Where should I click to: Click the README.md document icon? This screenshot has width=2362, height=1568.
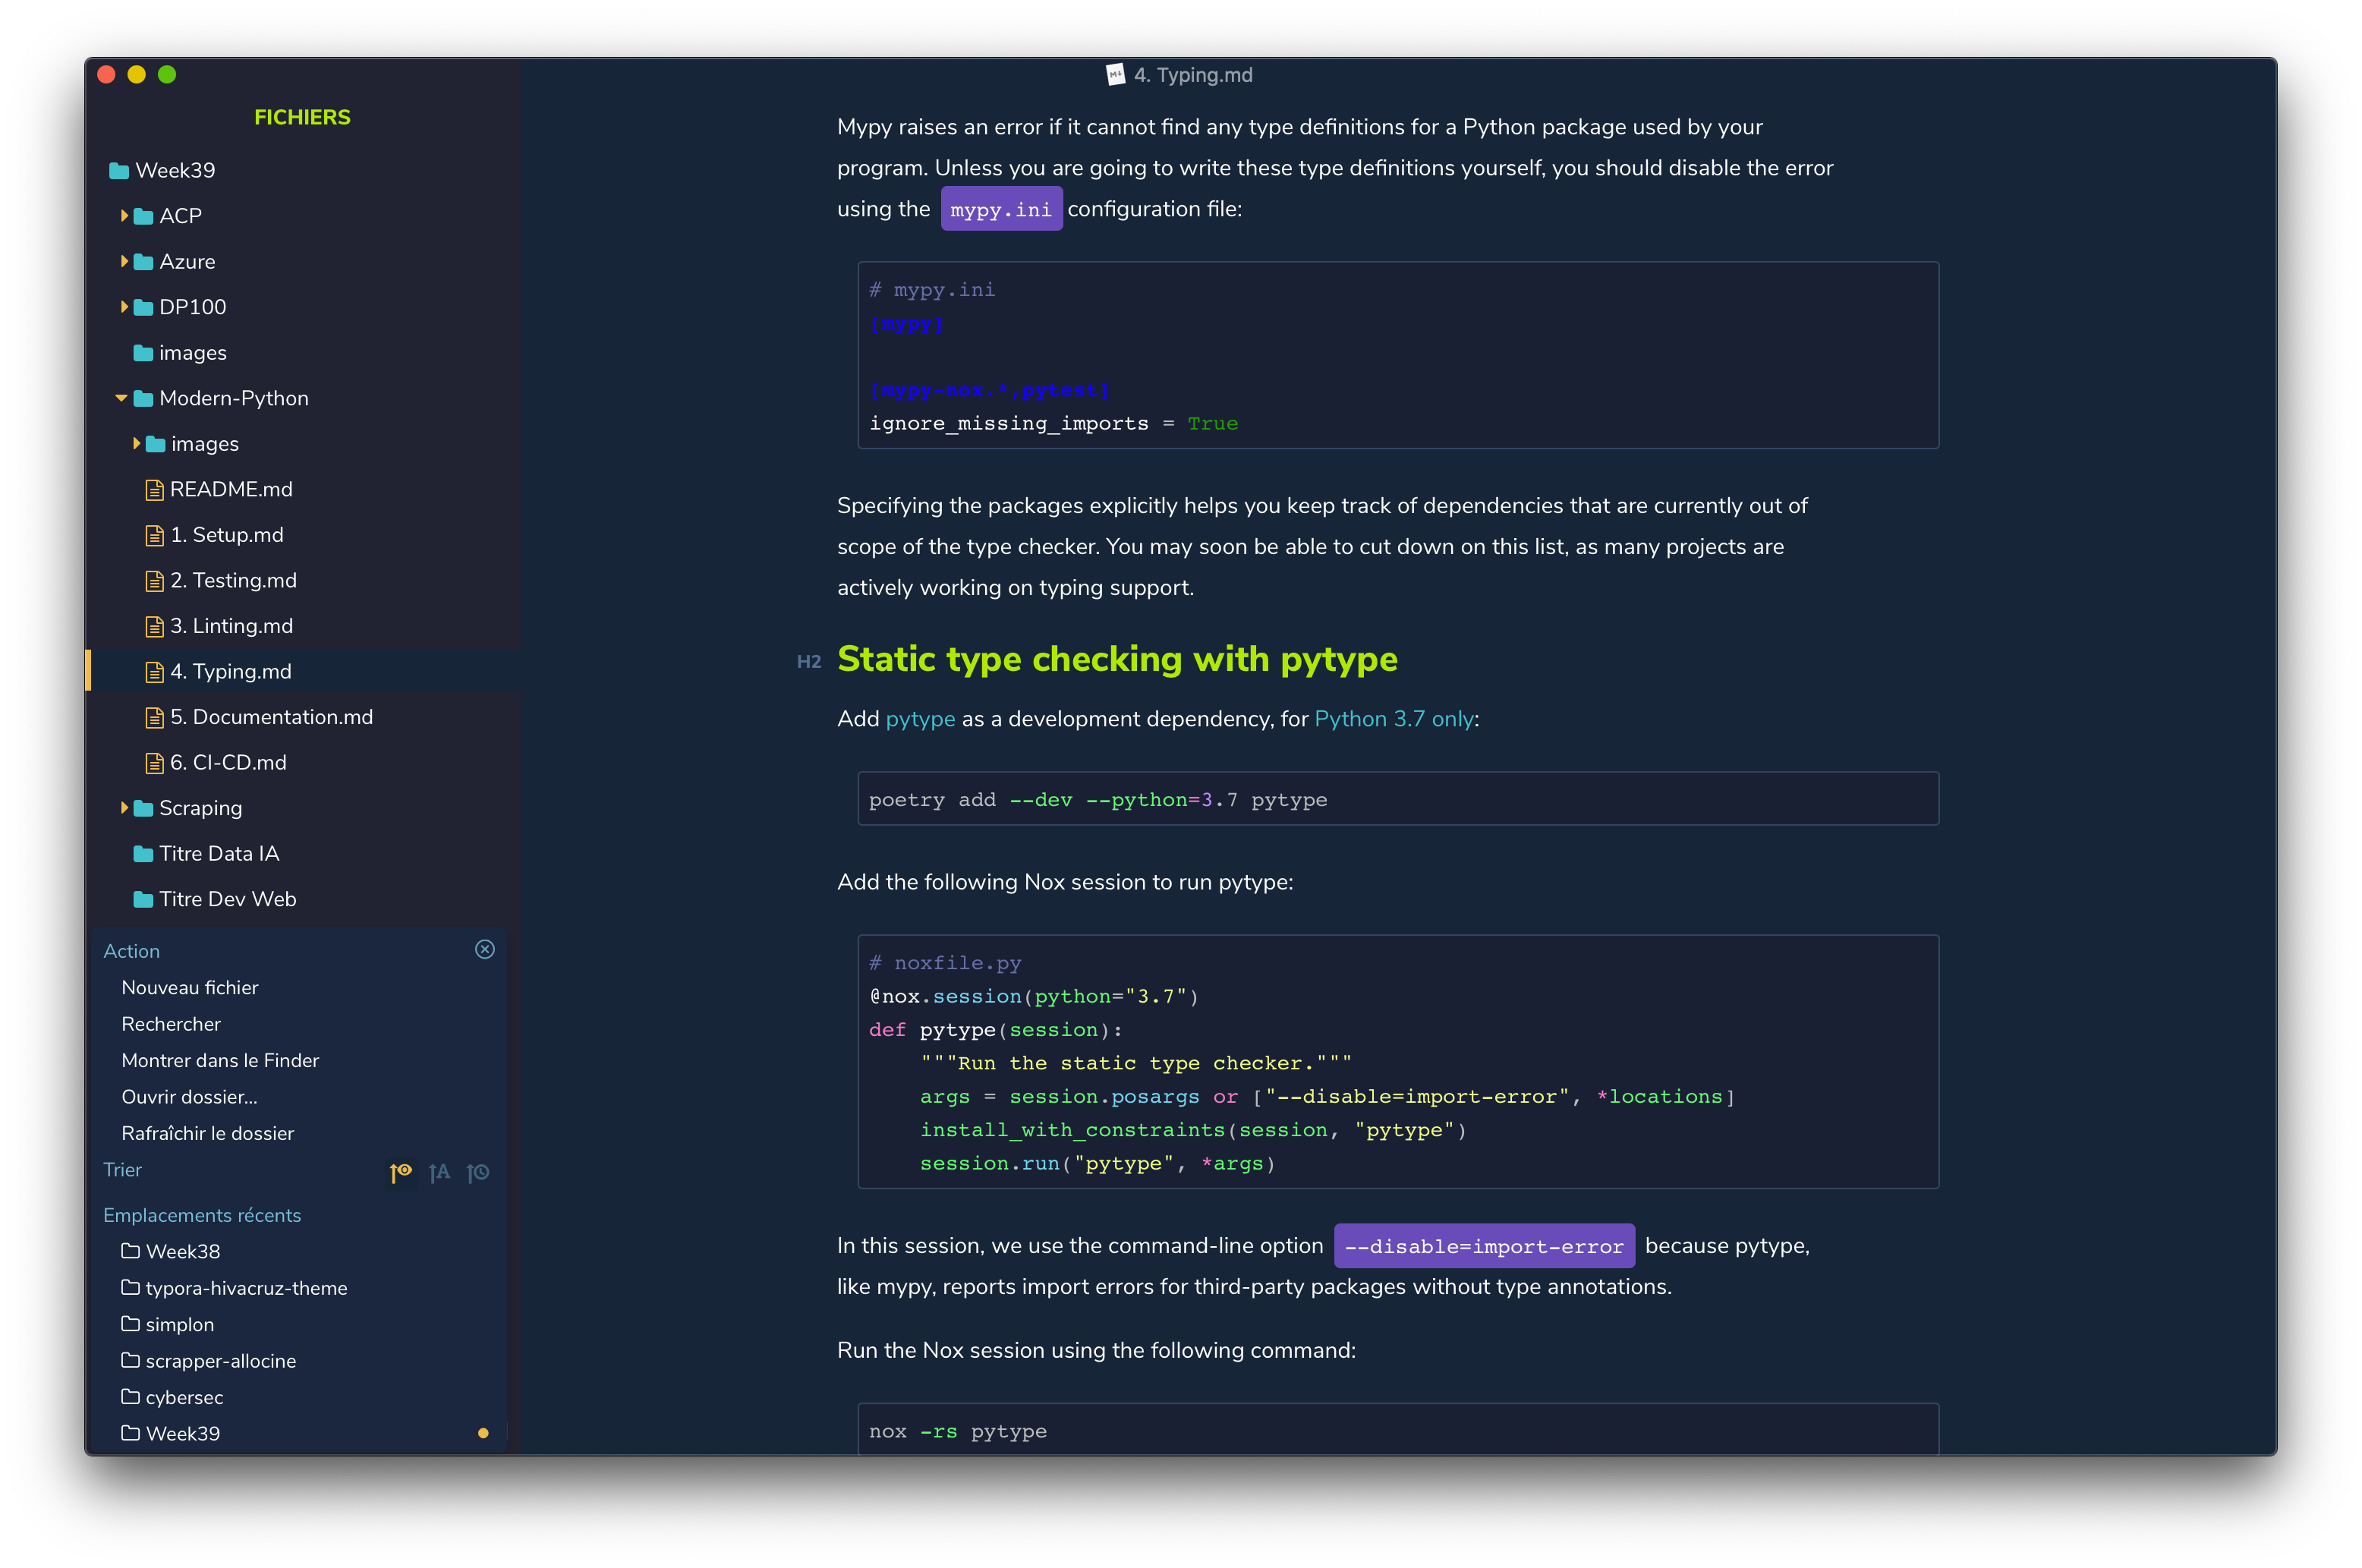click(x=154, y=489)
